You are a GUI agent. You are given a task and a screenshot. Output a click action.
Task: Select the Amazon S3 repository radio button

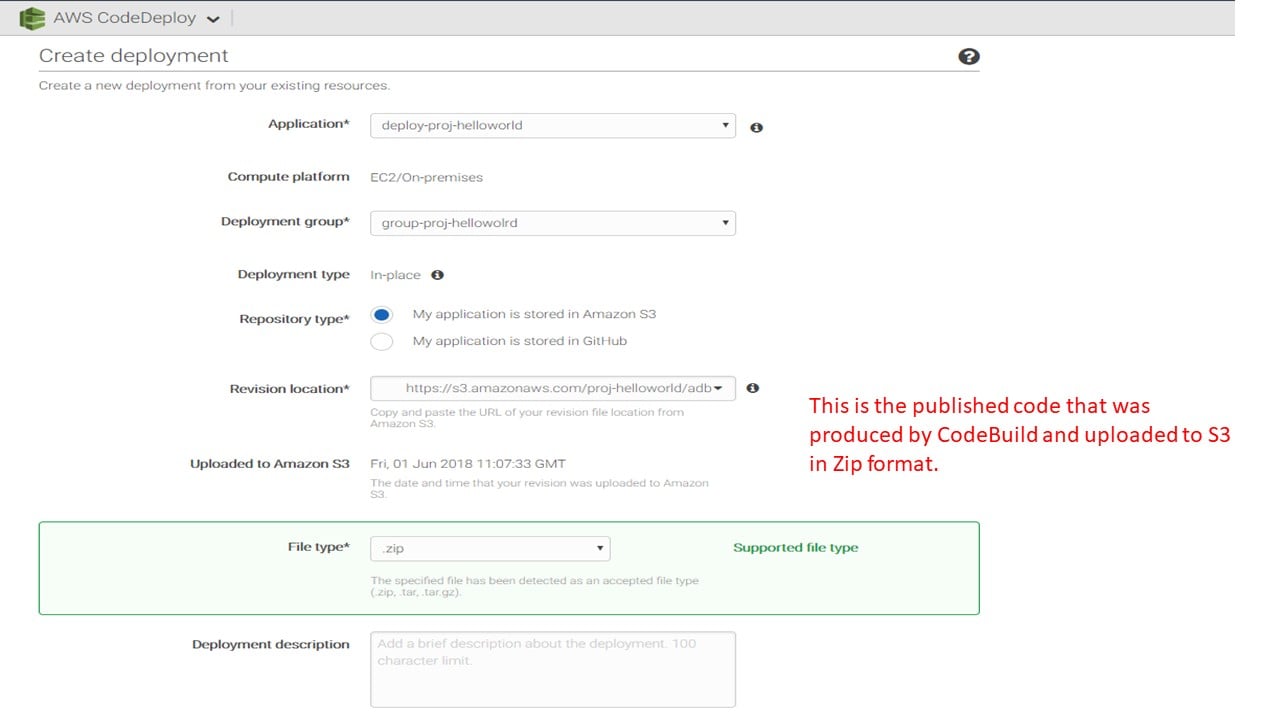pyautogui.click(x=382, y=315)
